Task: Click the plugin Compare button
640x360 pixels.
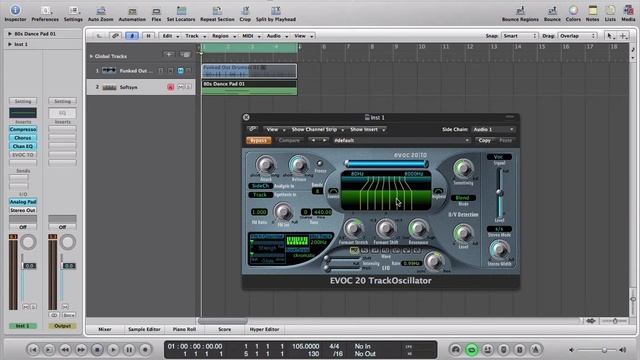Action: (289, 140)
